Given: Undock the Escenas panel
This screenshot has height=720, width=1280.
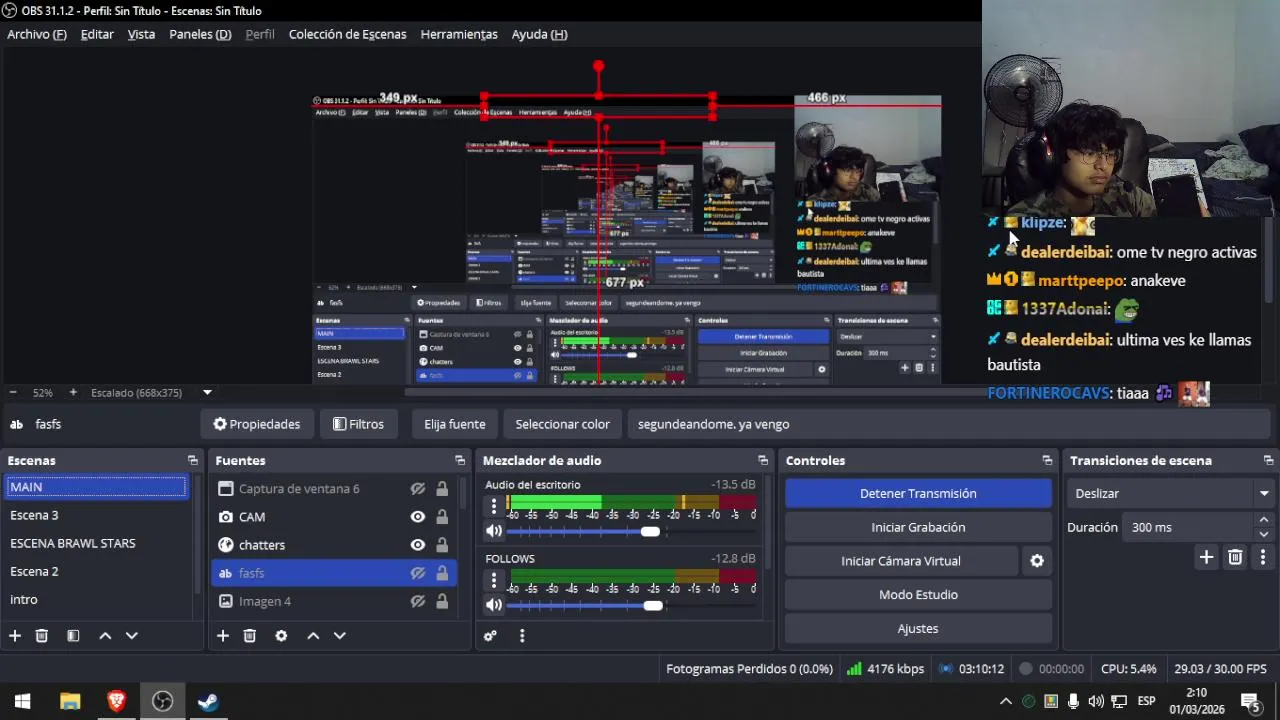Looking at the screenshot, I should pyautogui.click(x=192, y=461).
